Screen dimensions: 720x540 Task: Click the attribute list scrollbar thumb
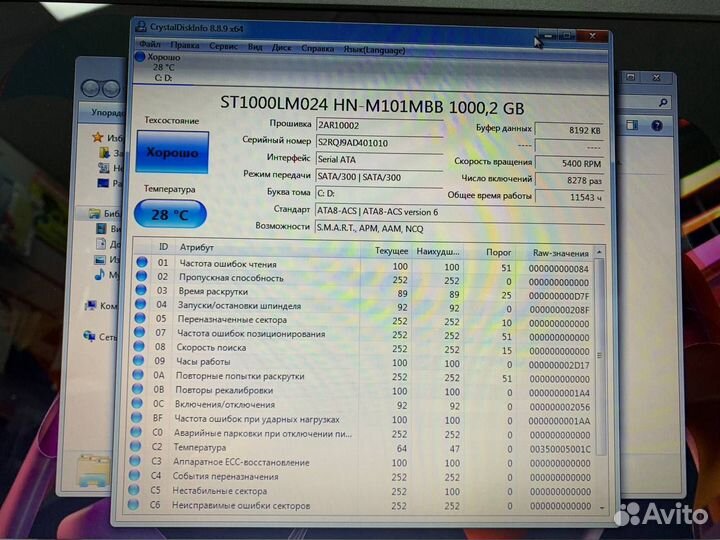click(x=600, y=356)
